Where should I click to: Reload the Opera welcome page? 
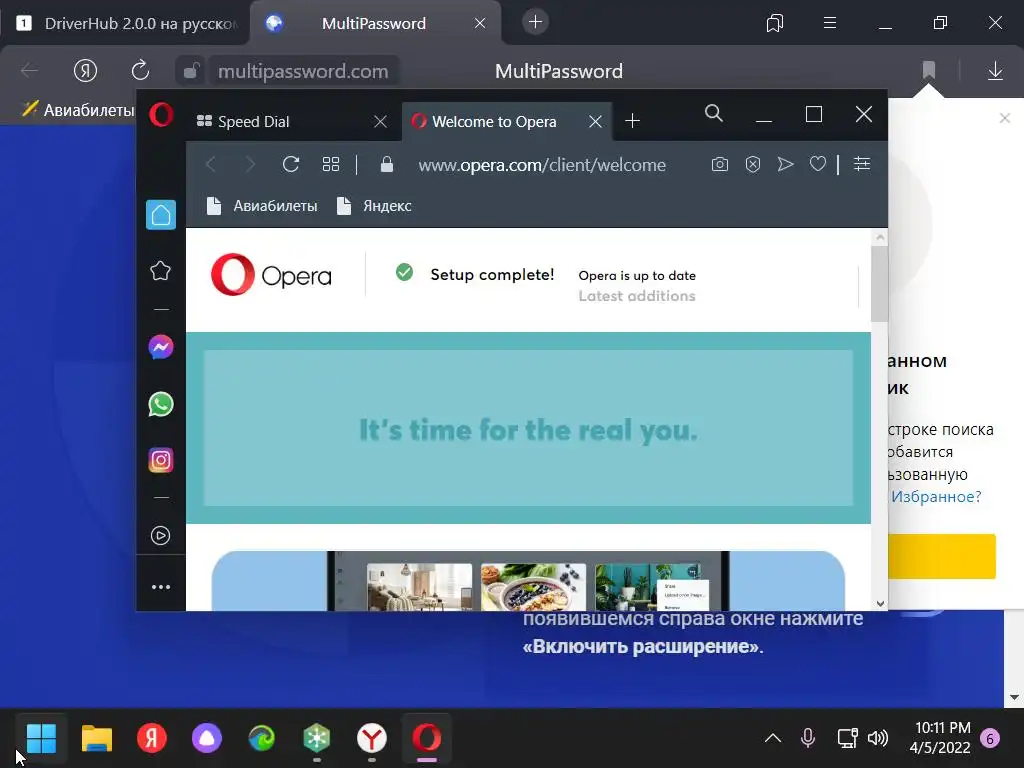point(291,164)
